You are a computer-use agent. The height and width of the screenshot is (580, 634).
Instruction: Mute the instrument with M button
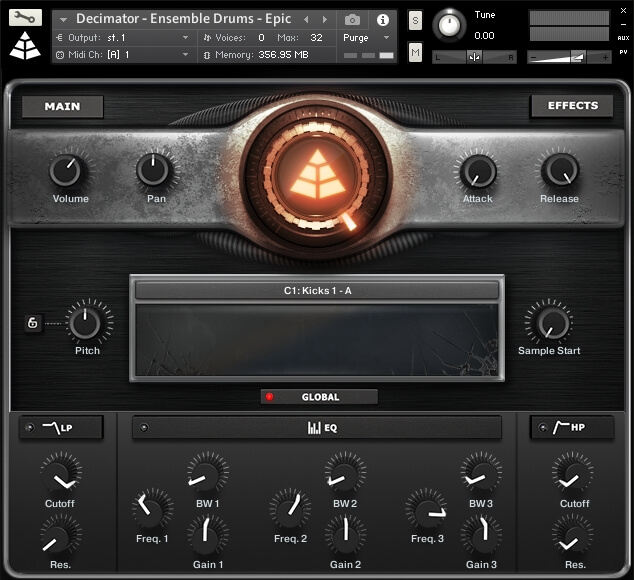[x=415, y=53]
